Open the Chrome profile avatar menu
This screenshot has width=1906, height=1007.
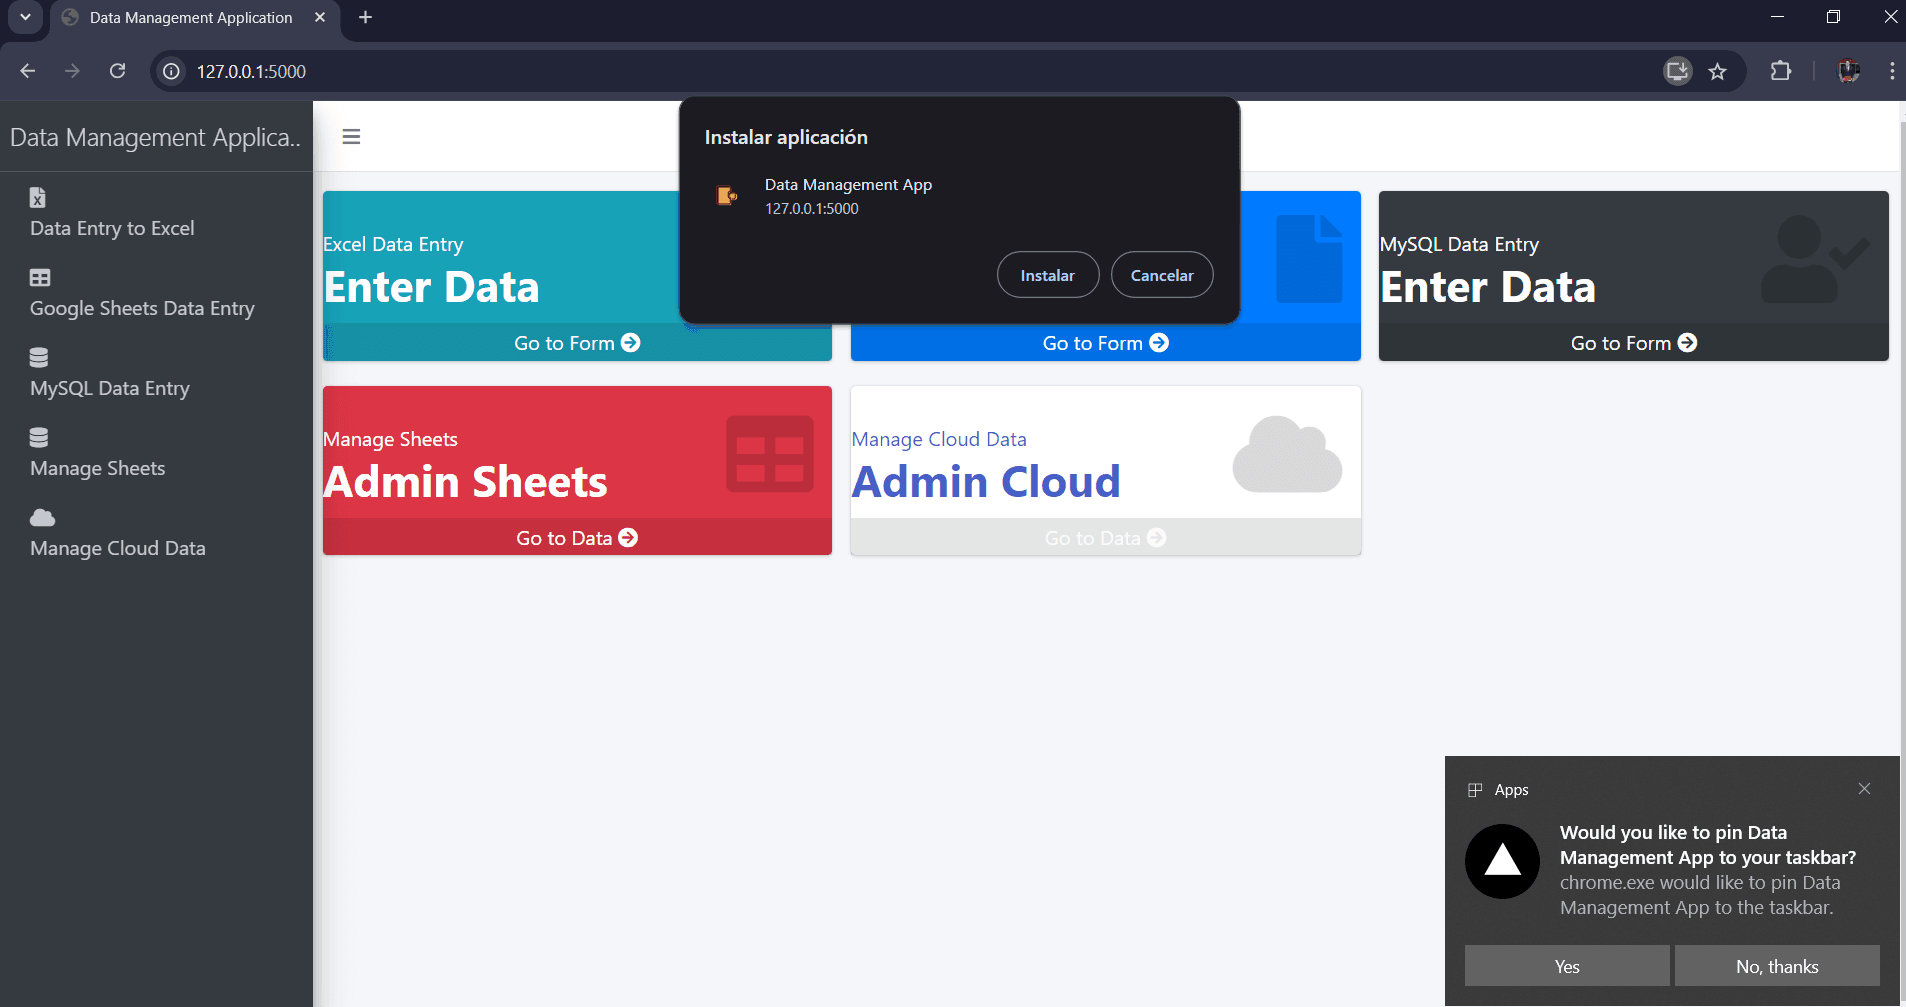click(x=1849, y=71)
